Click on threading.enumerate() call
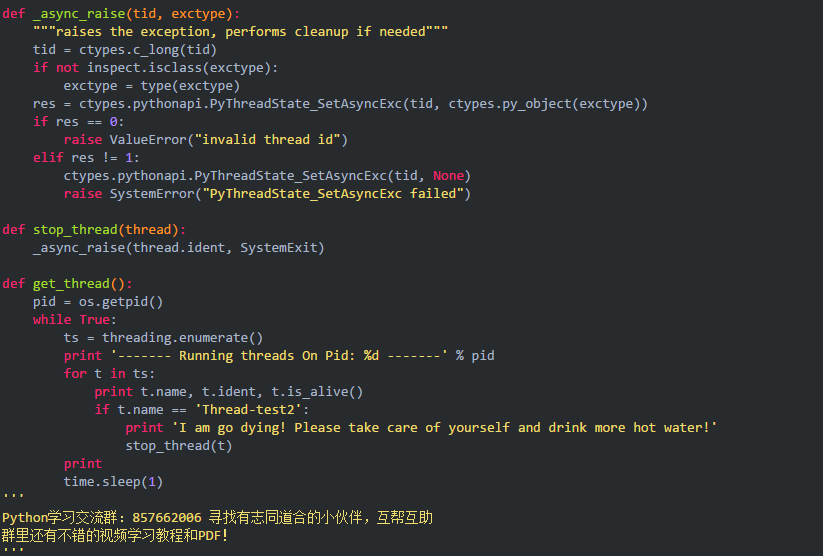The height and width of the screenshot is (556, 823). tap(183, 337)
